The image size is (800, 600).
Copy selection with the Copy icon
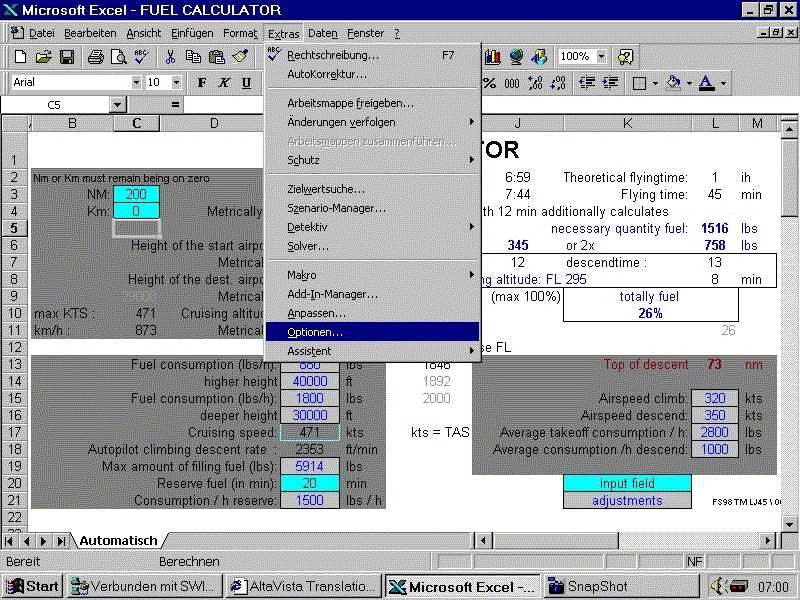click(193, 57)
